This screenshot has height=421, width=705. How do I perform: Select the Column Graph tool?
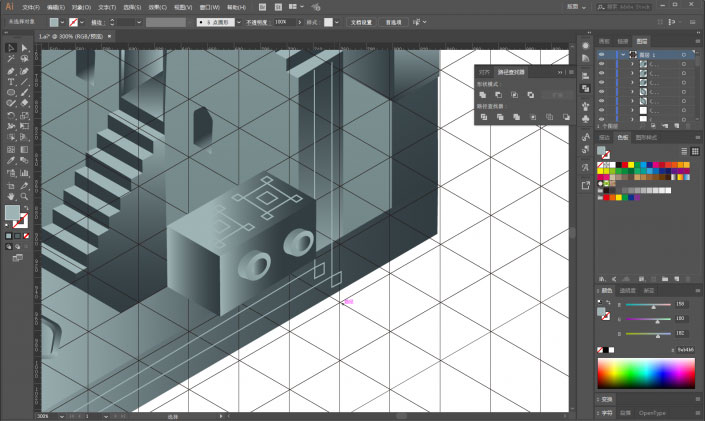(x=24, y=173)
